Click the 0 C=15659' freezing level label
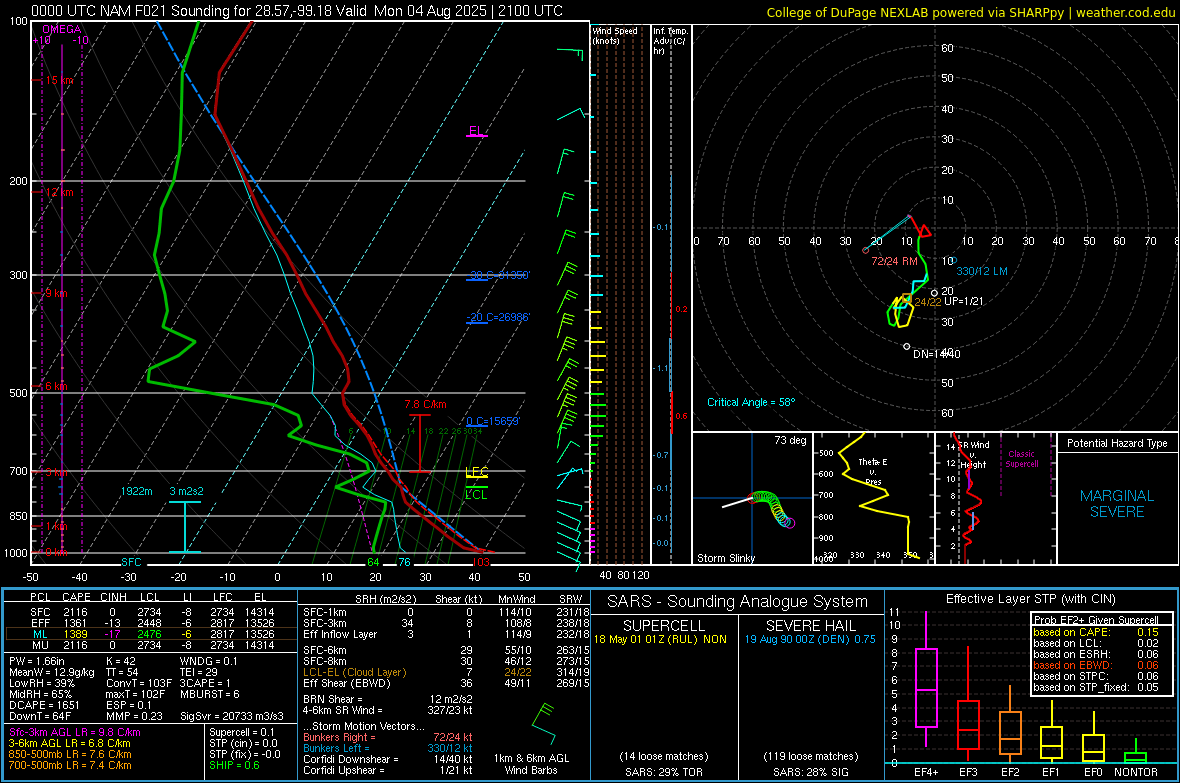Viewport: 1180px width, 783px height. (493, 421)
